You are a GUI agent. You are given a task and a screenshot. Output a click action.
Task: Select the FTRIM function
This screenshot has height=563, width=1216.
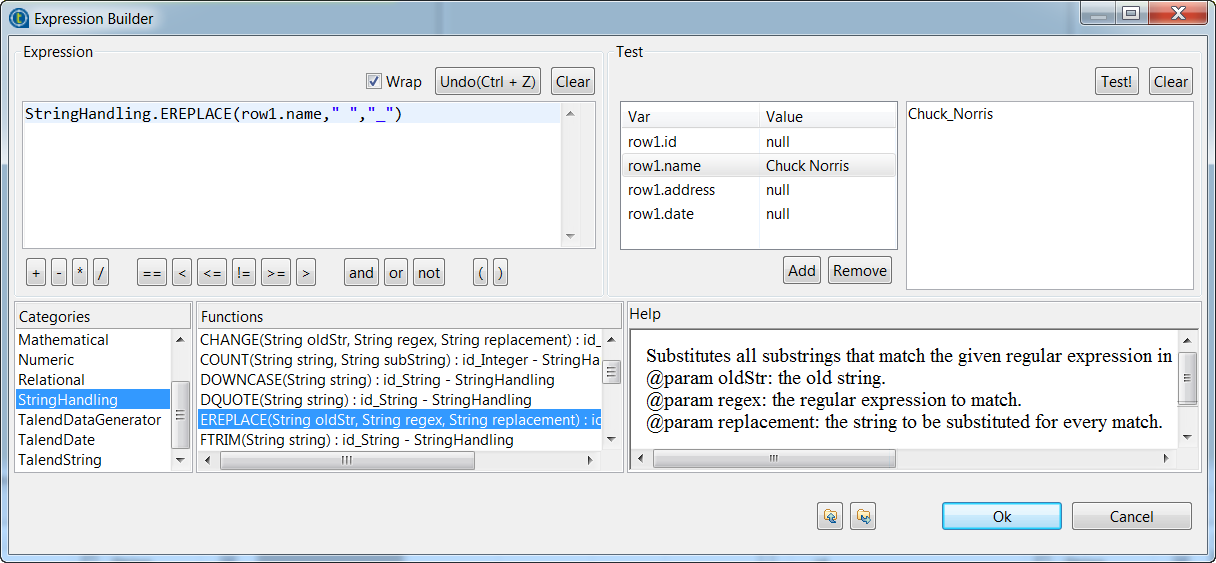click(x=400, y=440)
